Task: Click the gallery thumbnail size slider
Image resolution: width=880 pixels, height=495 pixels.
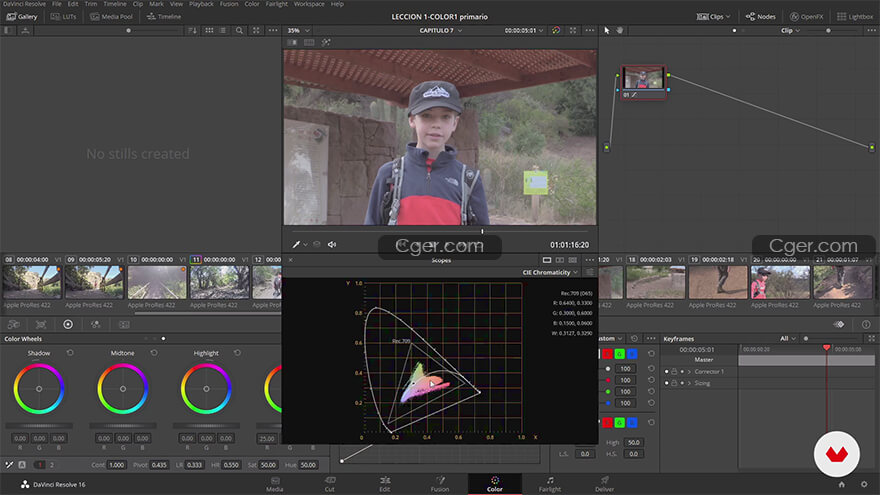Action: [129, 30]
